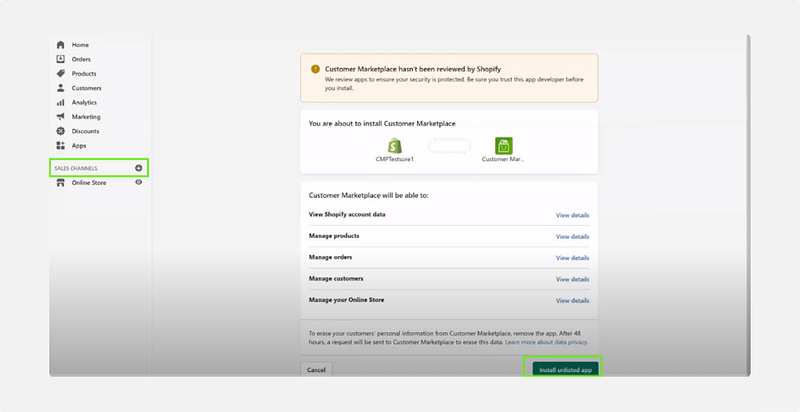The image size is (800, 412).
Task: Toggle Online Store preview eye icon
Action: pos(139,182)
